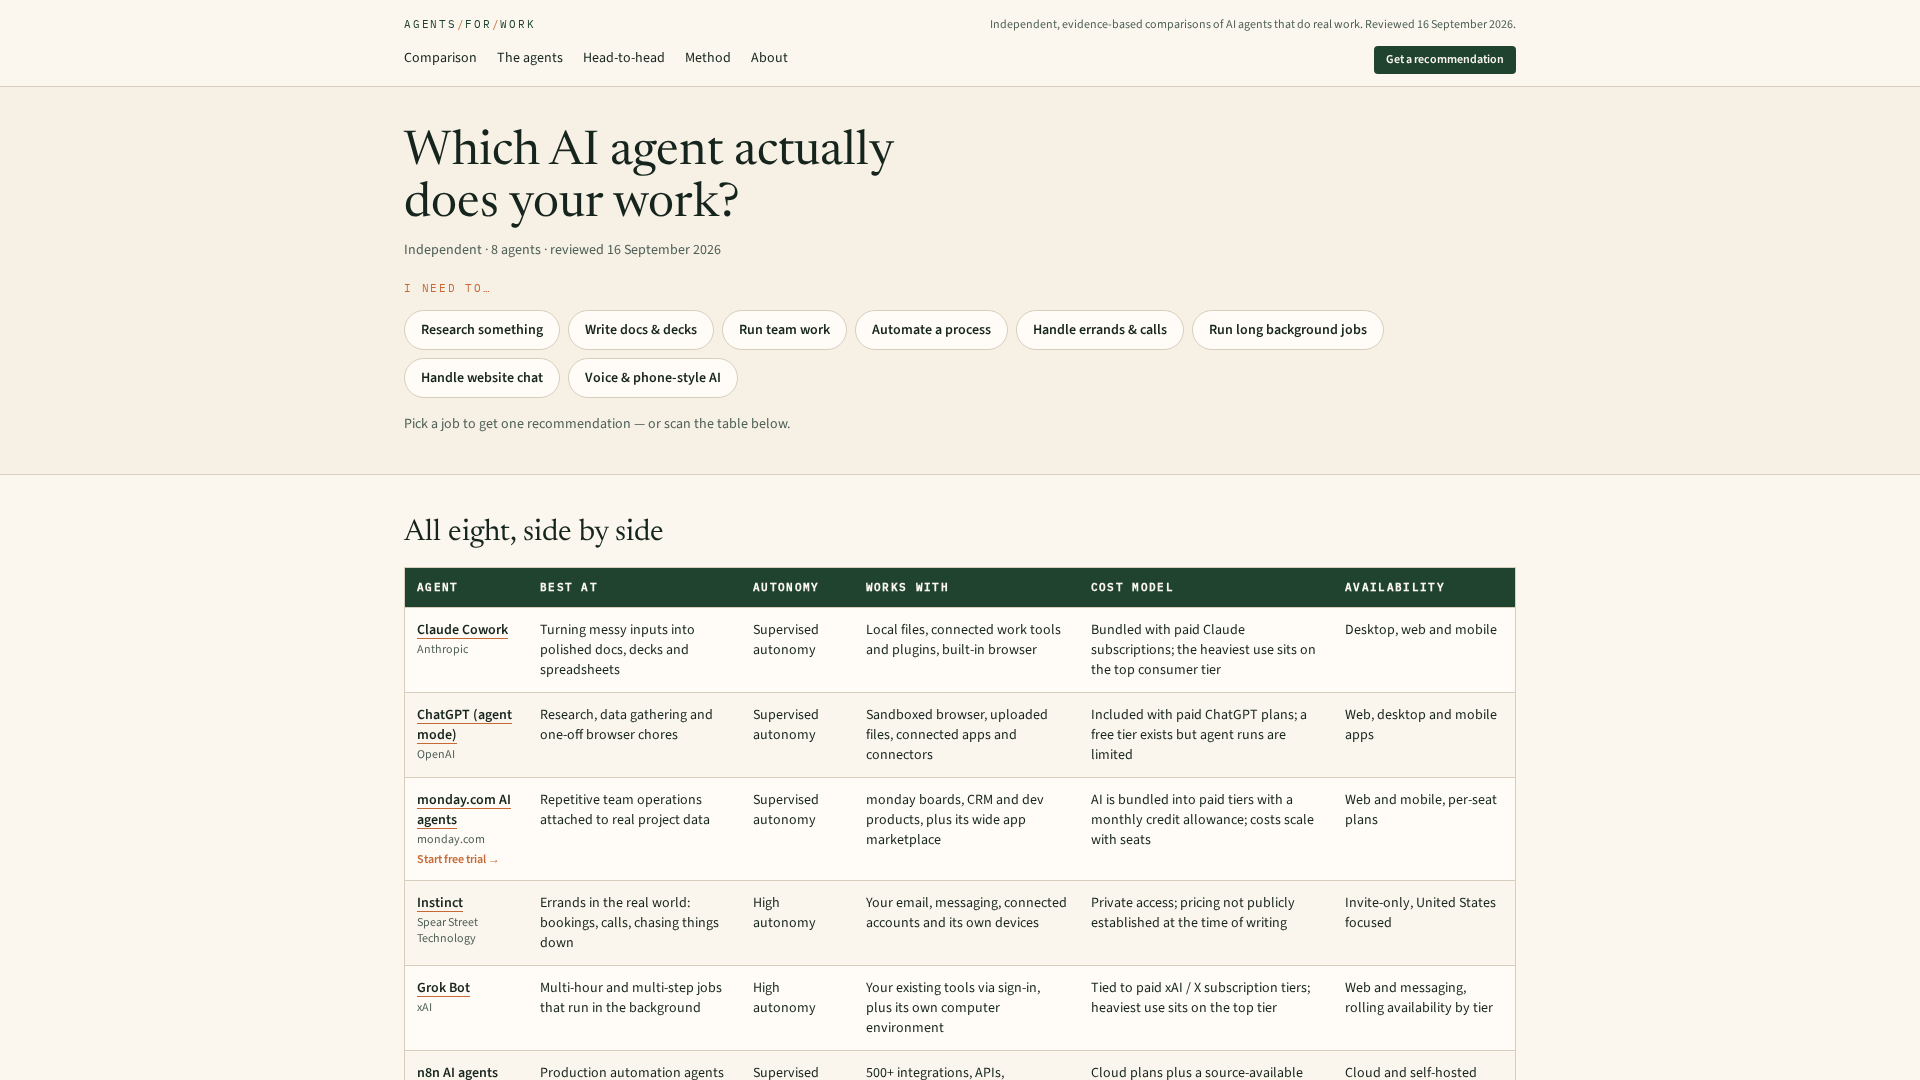The height and width of the screenshot is (1080, 1920).
Task: Pick the Run team work chip
Action: tap(784, 330)
